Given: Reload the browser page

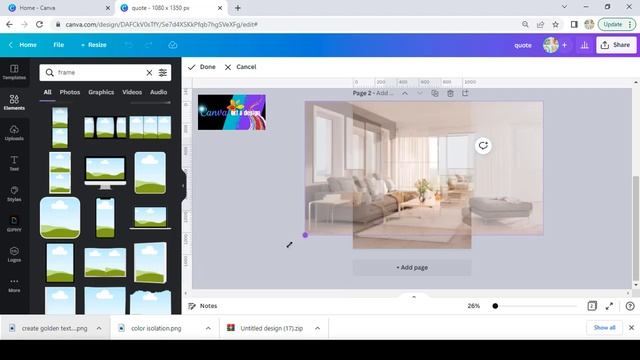Looking at the screenshot, I should coord(39,24).
